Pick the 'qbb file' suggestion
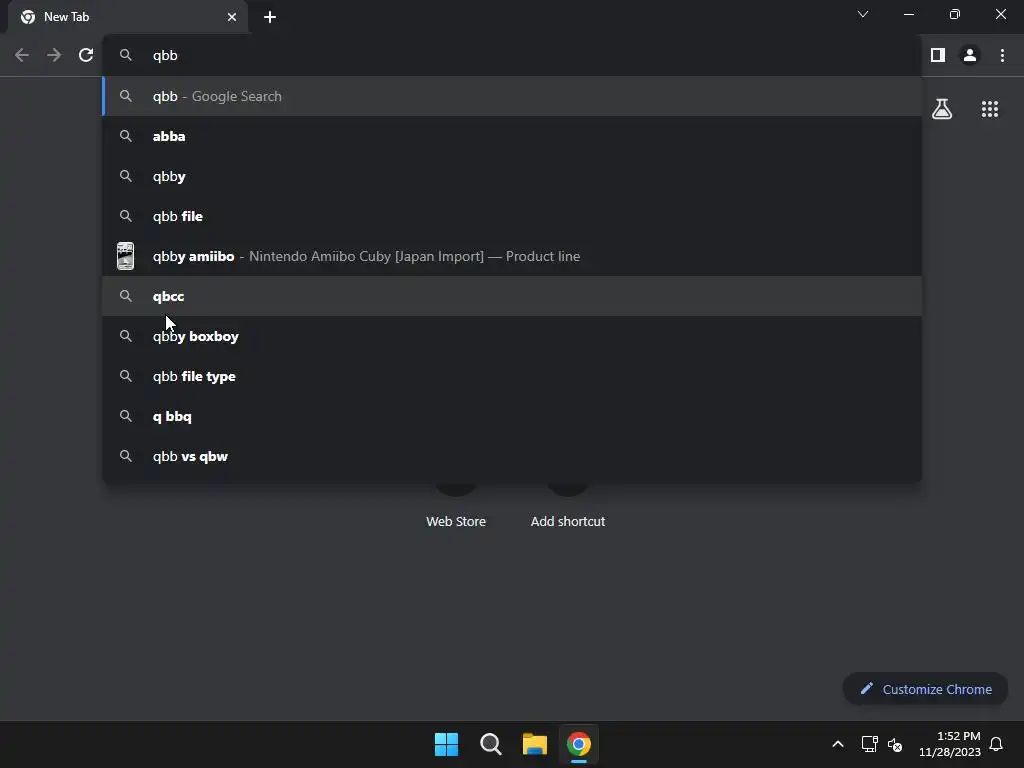 coord(513,216)
